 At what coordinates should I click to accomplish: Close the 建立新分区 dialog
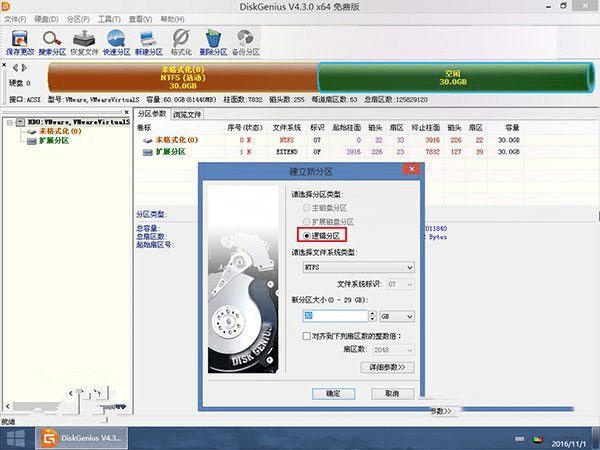click(x=412, y=169)
